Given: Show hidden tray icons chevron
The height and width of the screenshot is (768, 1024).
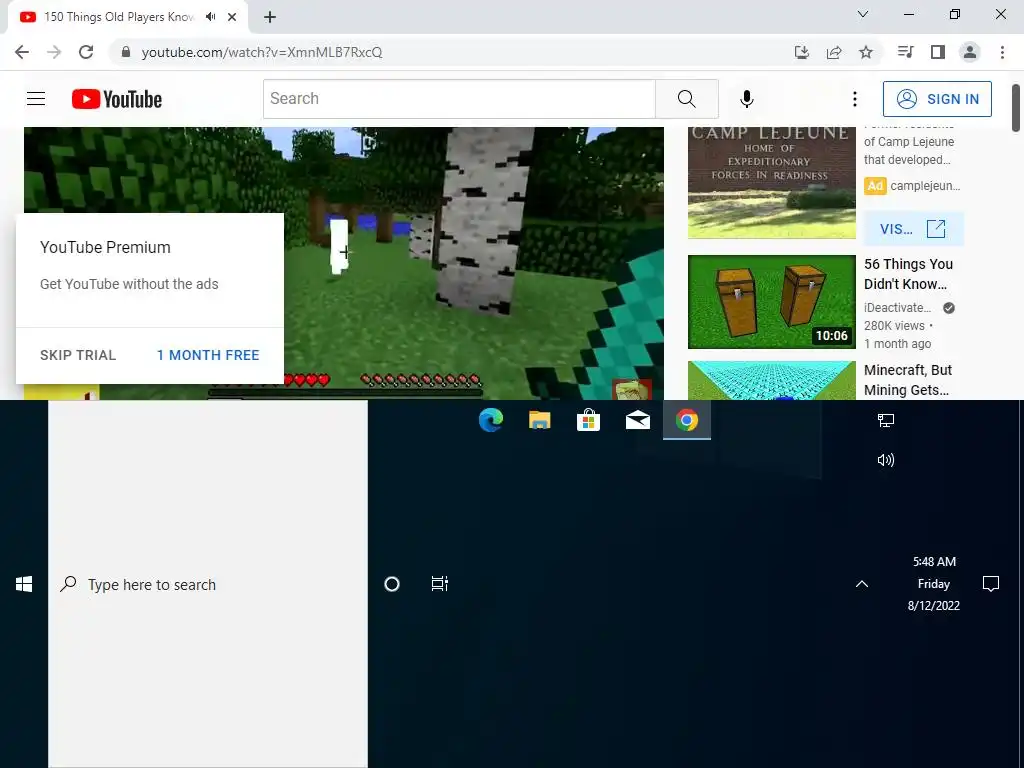Looking at the screenshot, I should pyautogui.click(x=862, y=584).
